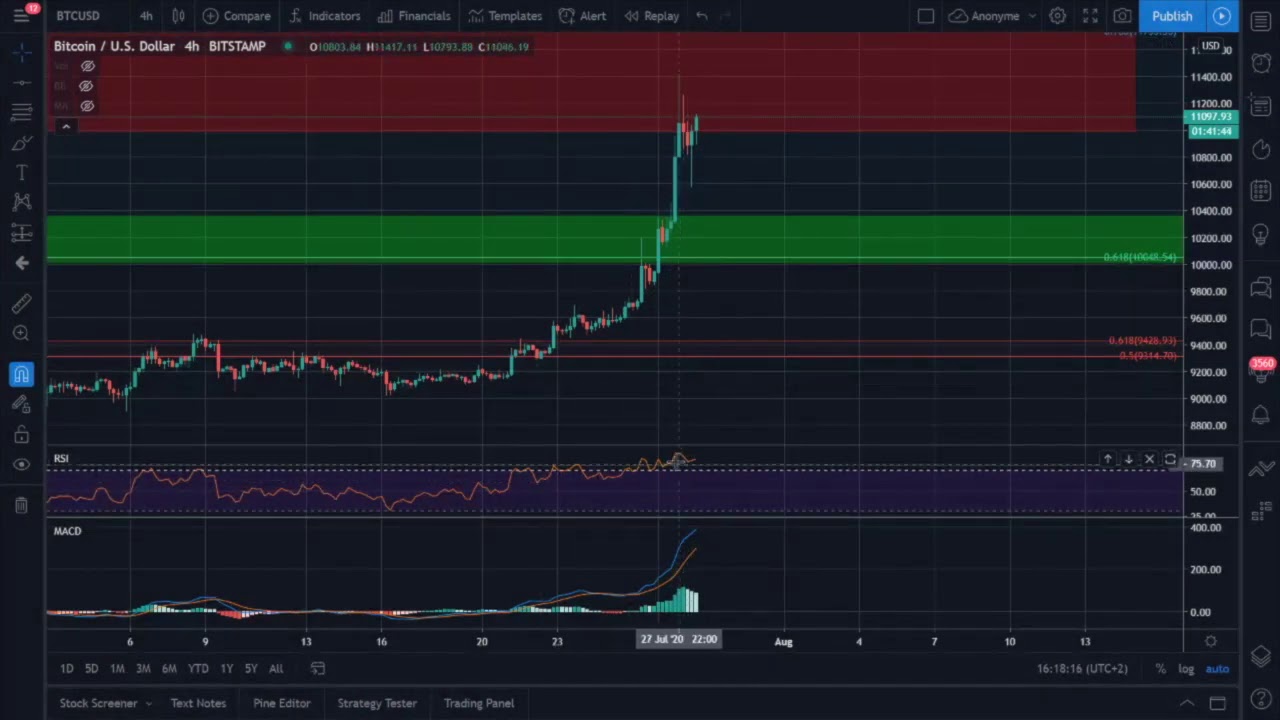Toggle the eye icon on the second indicator
Image resolution: width=1280 pixels, height=720 pixels.
pos(87,86)
